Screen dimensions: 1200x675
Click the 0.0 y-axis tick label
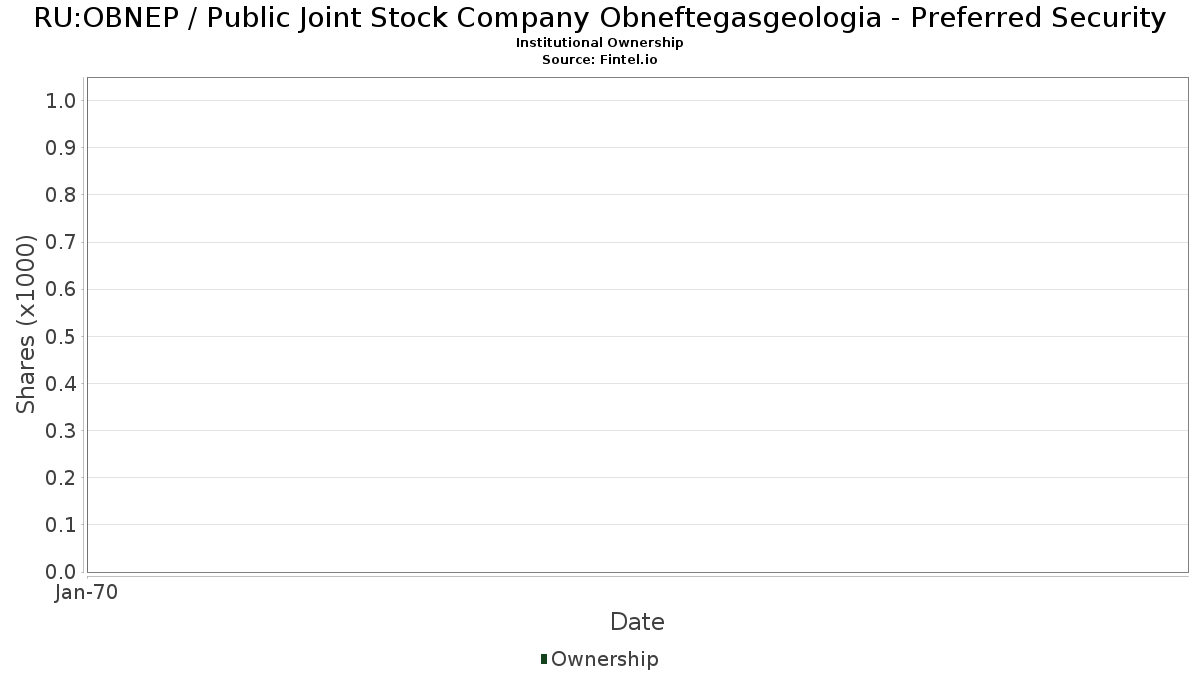click(61, 572)
